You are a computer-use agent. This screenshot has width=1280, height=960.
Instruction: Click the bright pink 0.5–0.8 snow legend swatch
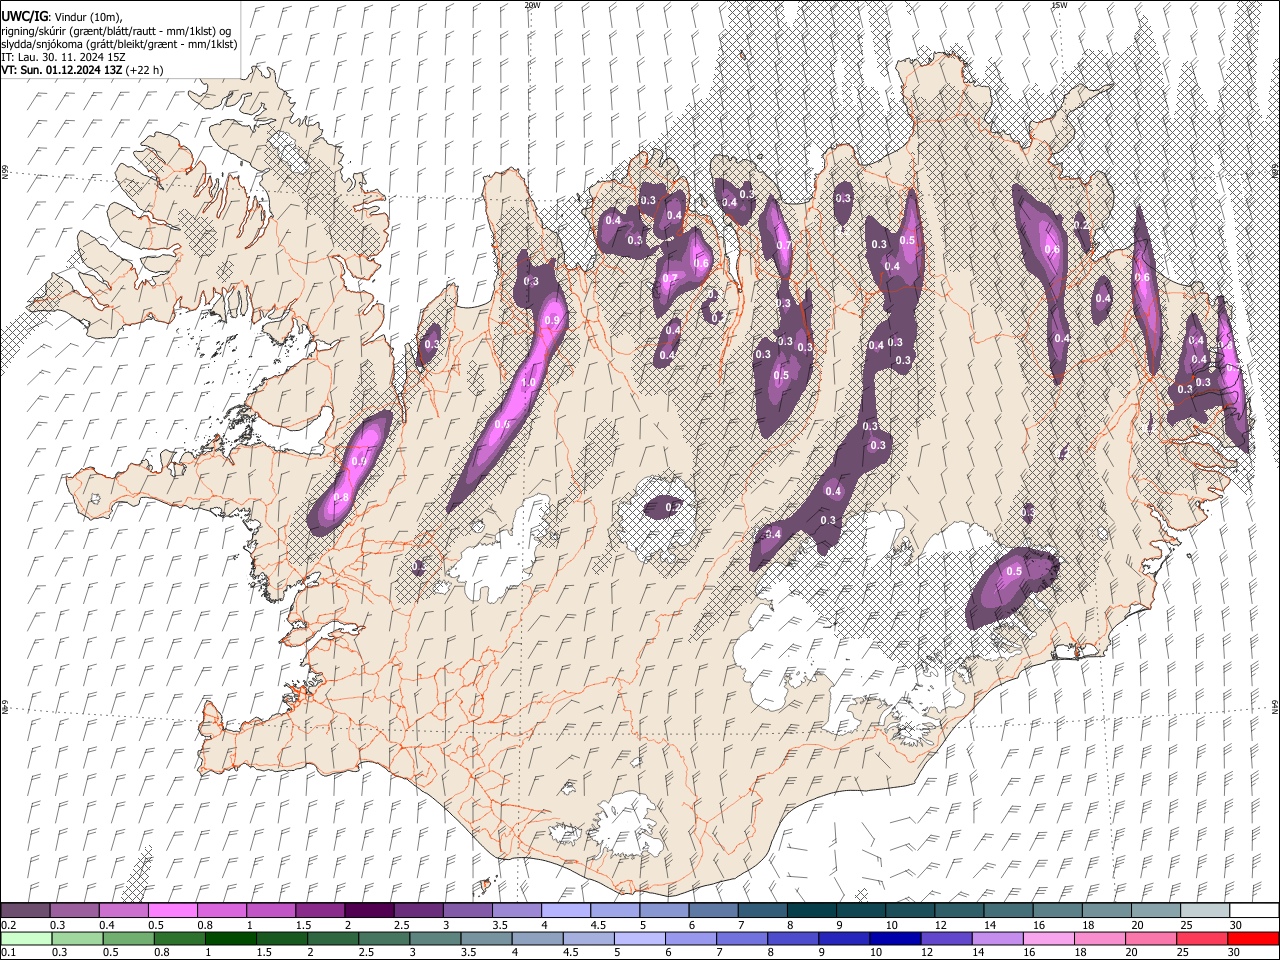(173, 911)
